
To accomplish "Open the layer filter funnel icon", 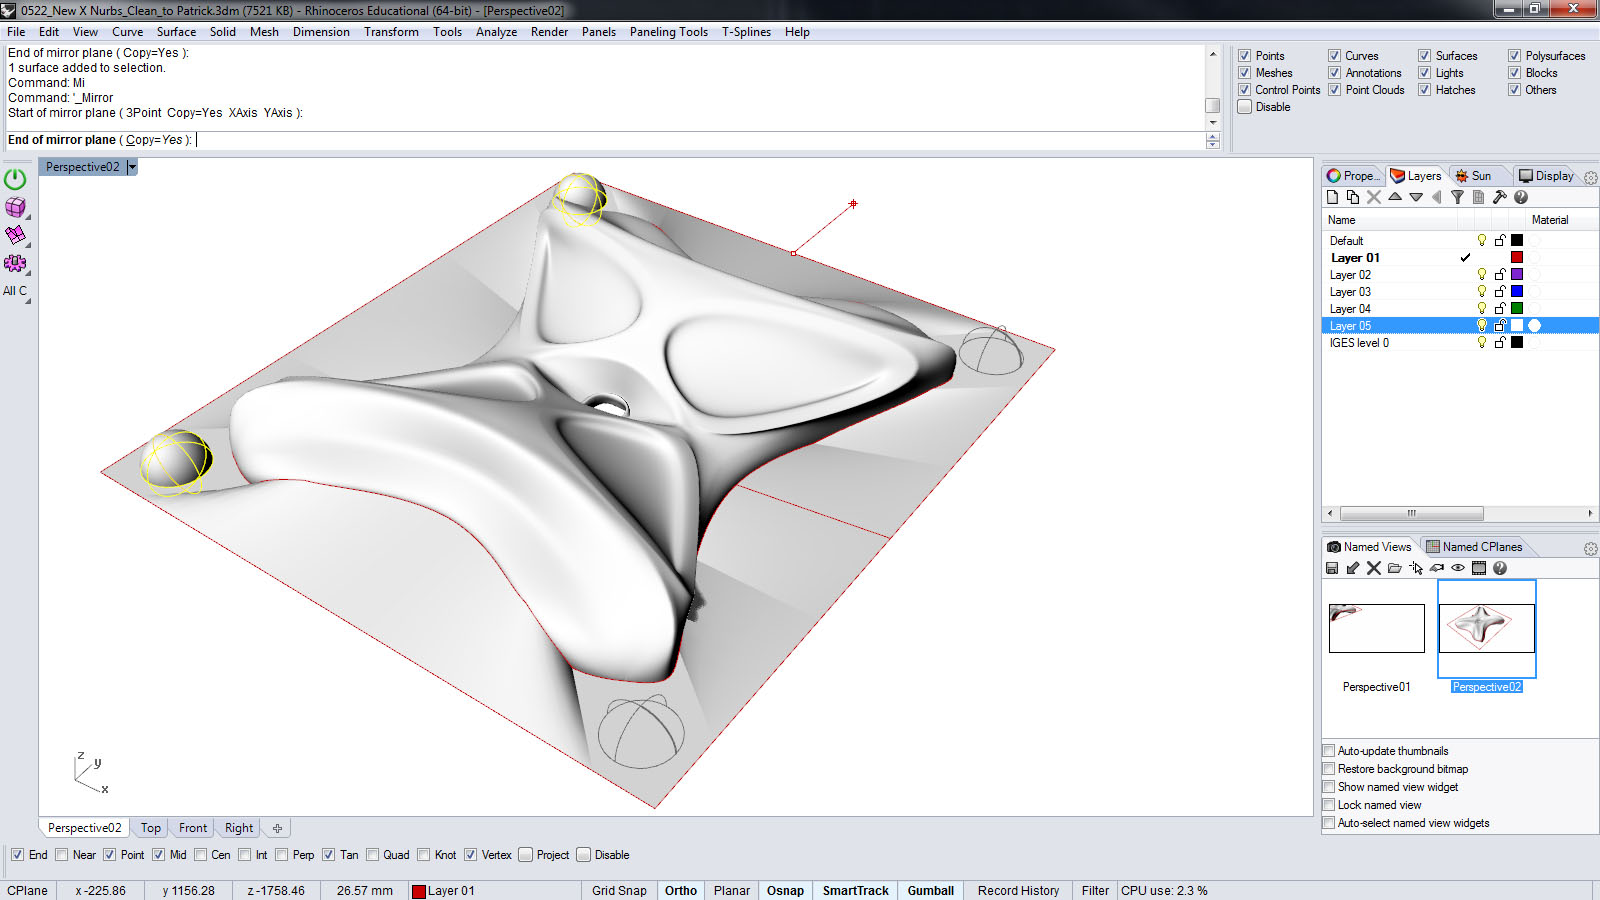I will tap(1458, 197).
